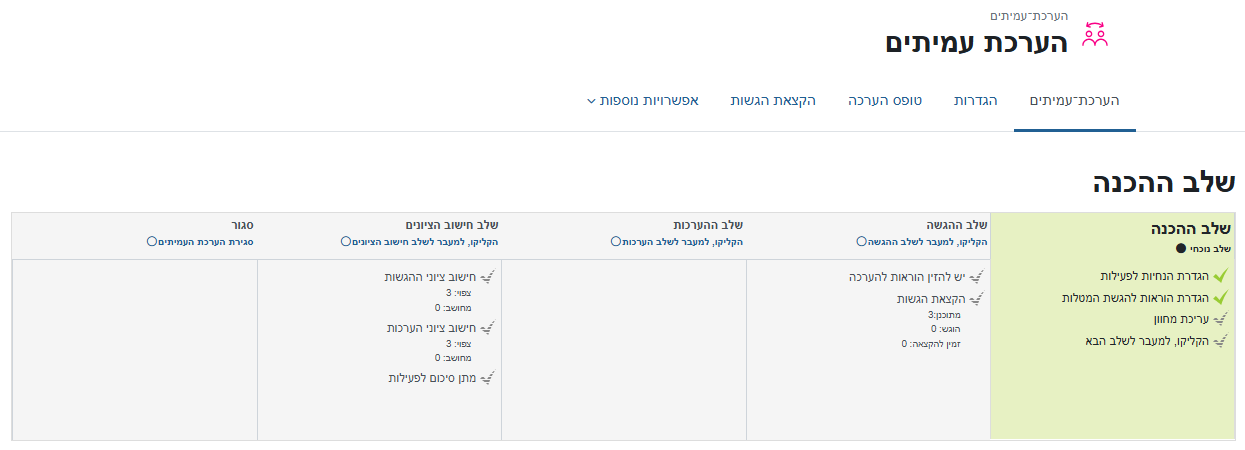Select the circle for סגירת הערכת העמיתים
This screenshot has height=450, width=1245.
(x=152, y=241)
